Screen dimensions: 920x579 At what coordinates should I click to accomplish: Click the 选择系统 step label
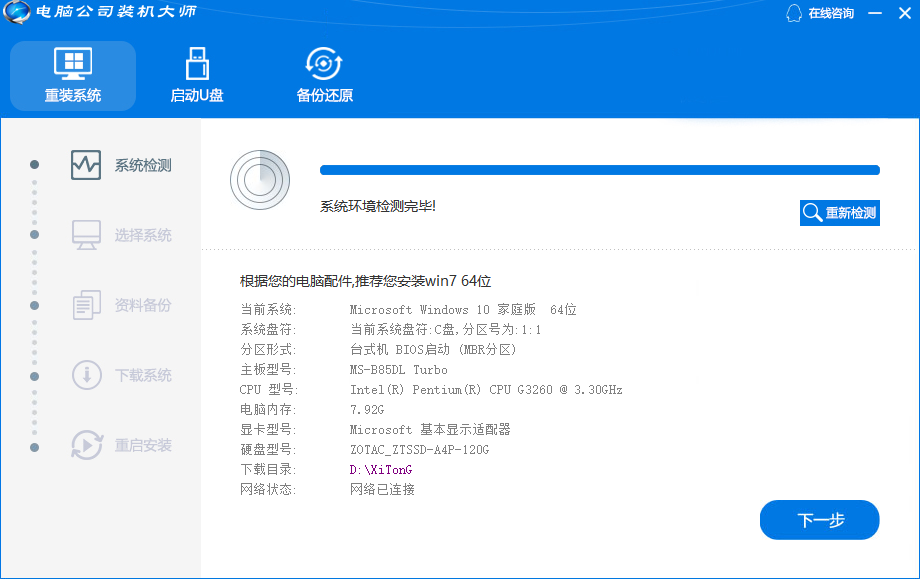(143, 235)
